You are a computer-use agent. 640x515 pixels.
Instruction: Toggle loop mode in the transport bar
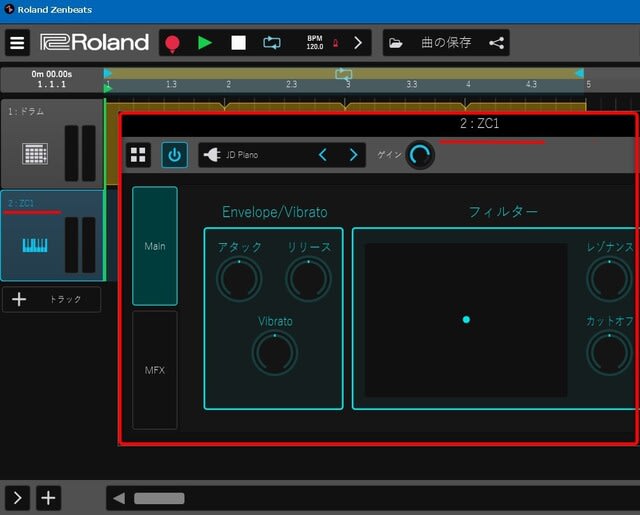[x=272, y=42]
